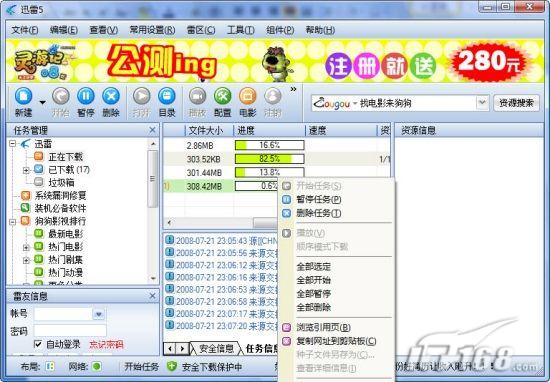Expand the 热门电影 tree node
The image size is (550, 382).
pos(26,247)
